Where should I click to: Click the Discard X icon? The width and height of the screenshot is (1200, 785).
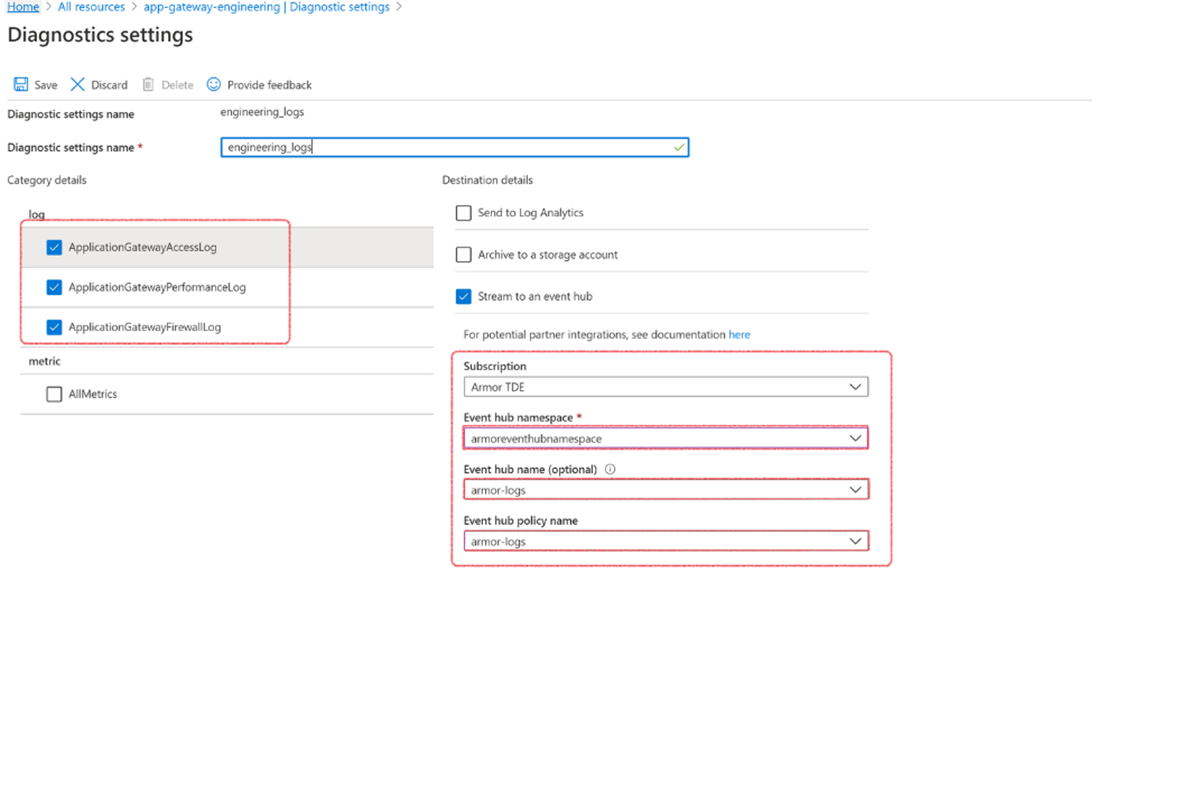pyautogui.click(x=77, y=85)
